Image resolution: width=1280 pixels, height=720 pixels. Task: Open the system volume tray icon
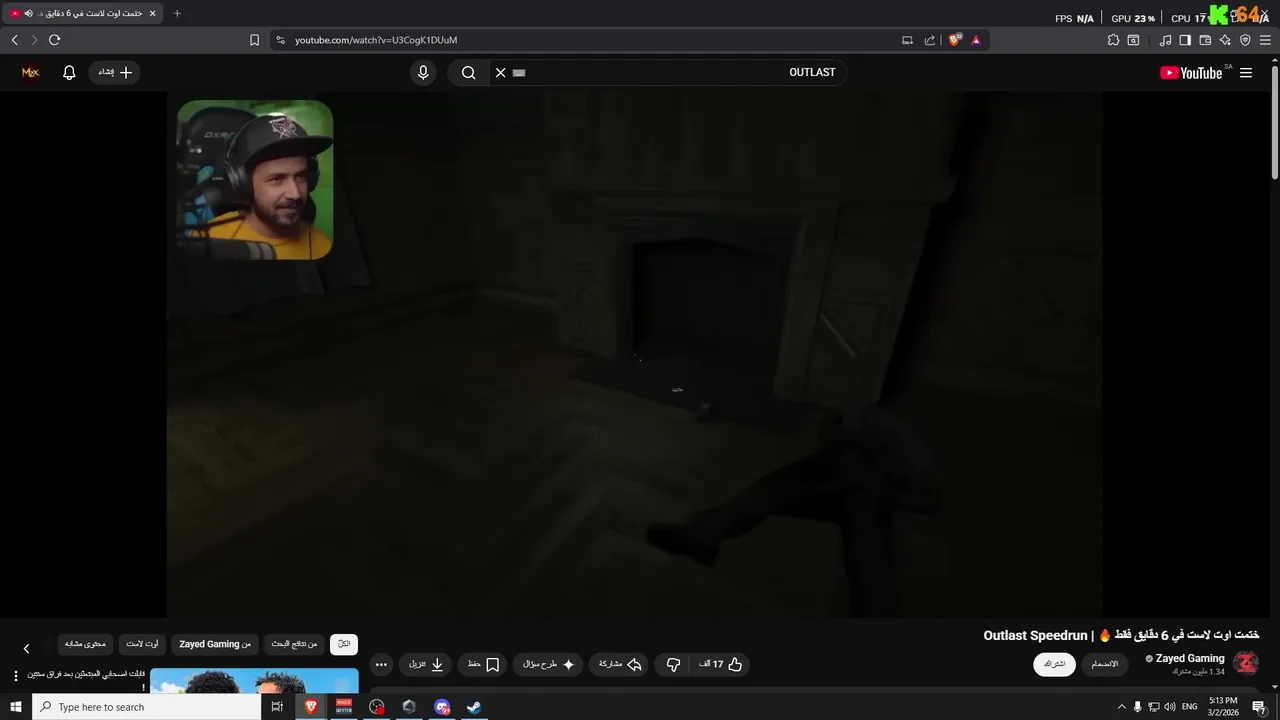pyautogui.click(x=1169, y=707)
